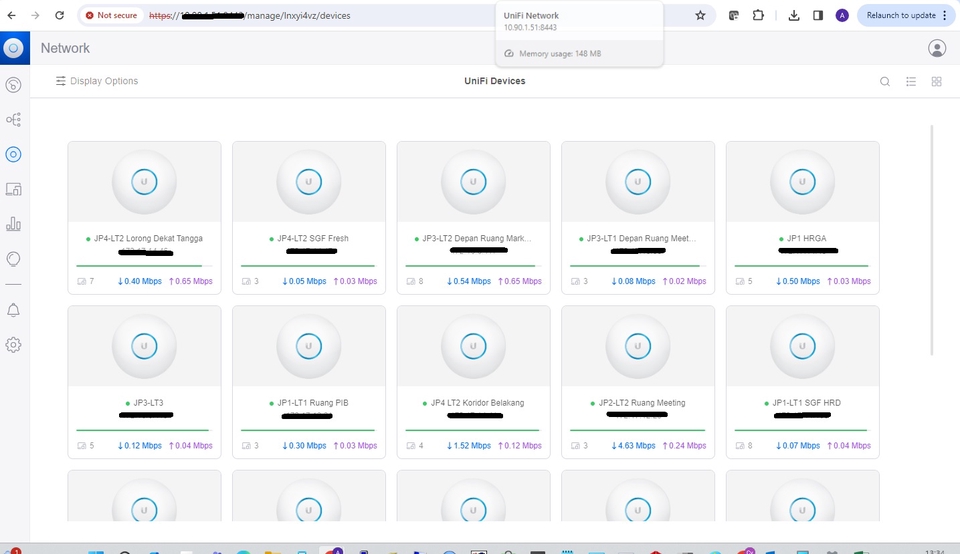Click the JP4-LT2 SGF Fresh usage bar
The image size is (960, 554).
click(309, 266)
